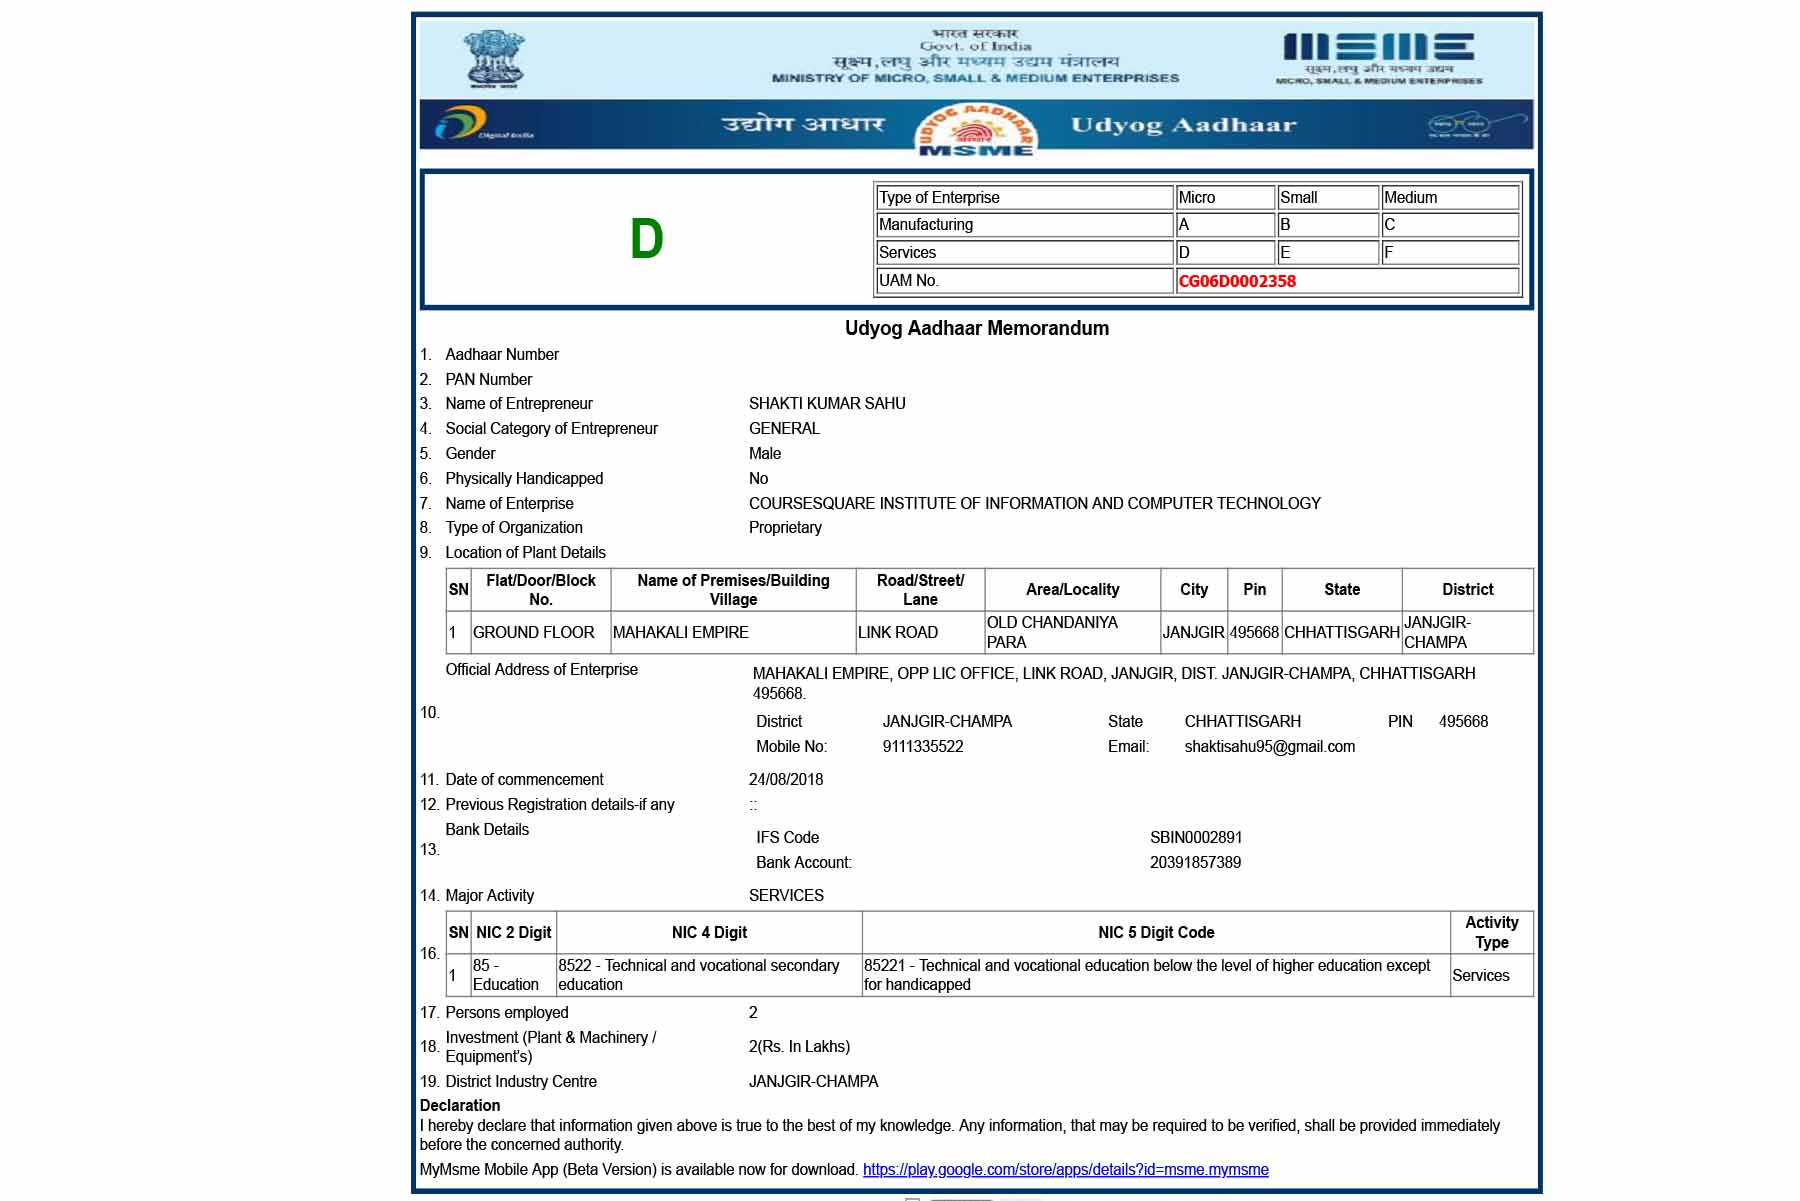Click District Industry Centre value JANJGIR-CHAMPA
Image resolution: width=1800 pixels, height=1201 pixels.
[813, 1081]
